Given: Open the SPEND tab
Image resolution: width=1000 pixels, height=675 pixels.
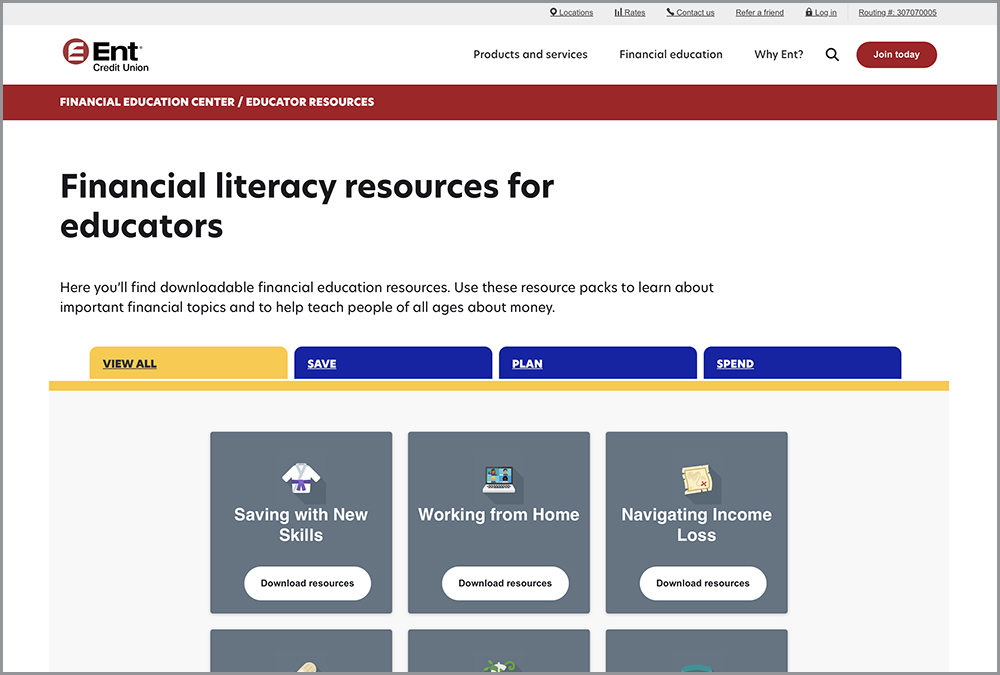Looking at the screenshot, I should click(x=802, y=363).
